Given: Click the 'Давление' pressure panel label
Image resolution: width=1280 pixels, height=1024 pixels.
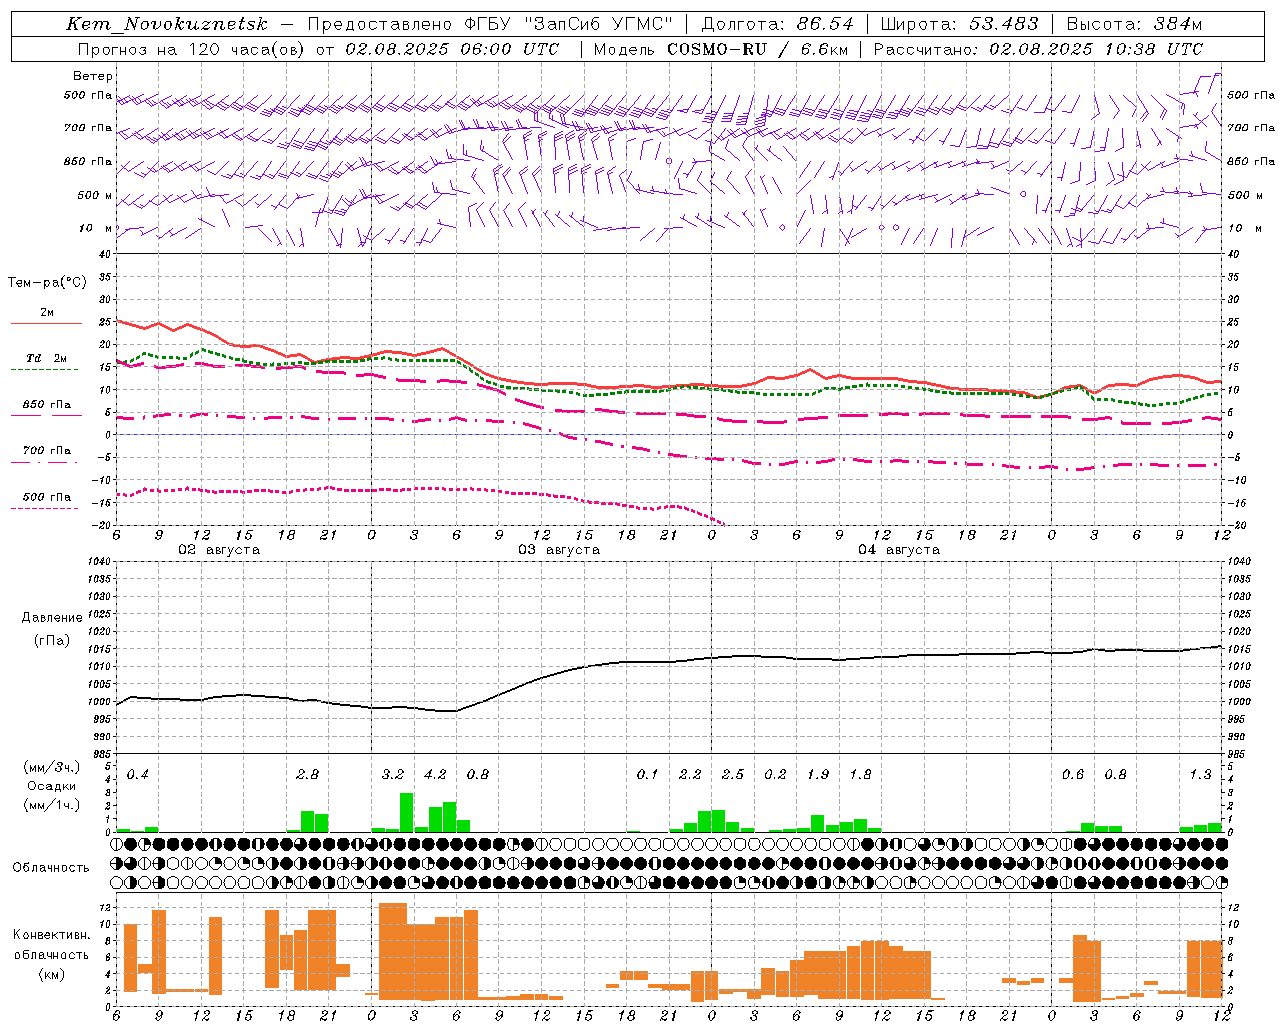Looking at the screenshot, I should coord(52,618).
